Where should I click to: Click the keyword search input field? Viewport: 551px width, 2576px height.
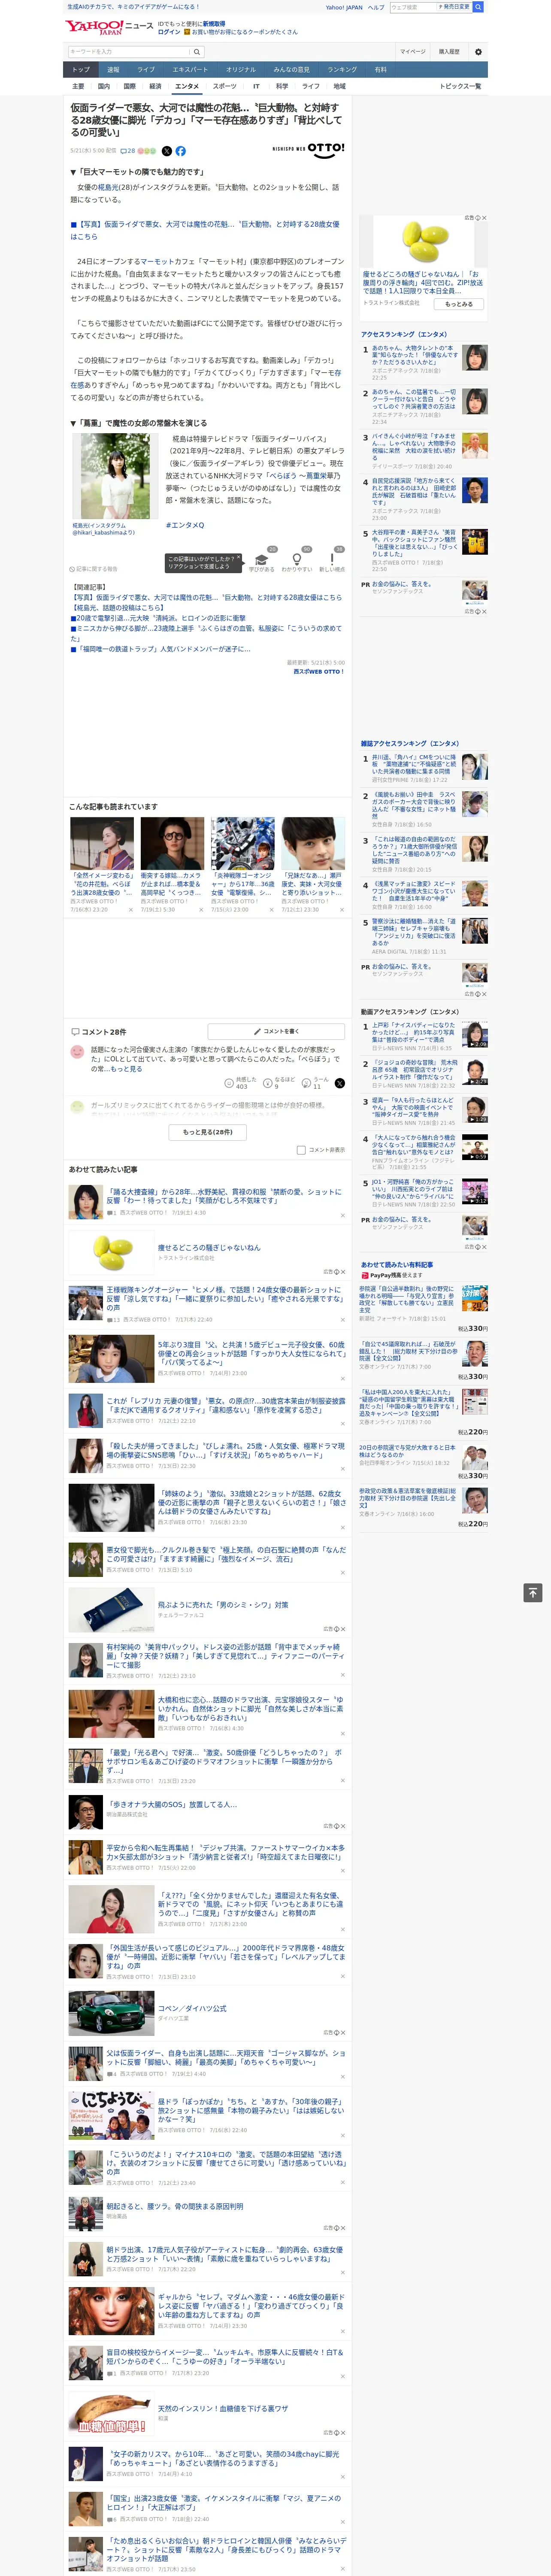click(129, 51)
